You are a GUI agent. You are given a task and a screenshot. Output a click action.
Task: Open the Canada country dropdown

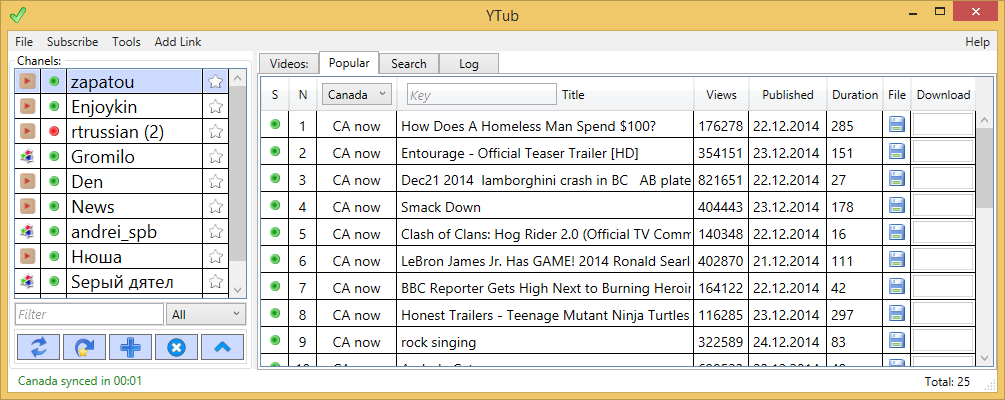pyautogui.click(x=356, y=94)
